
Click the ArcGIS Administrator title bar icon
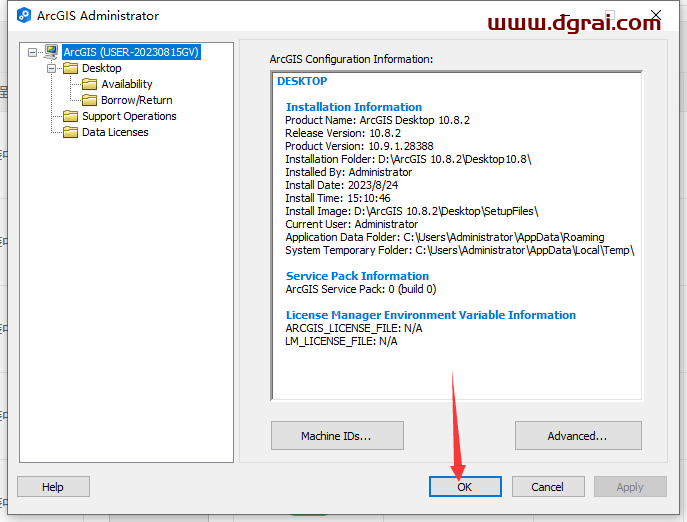click(24, 15)
